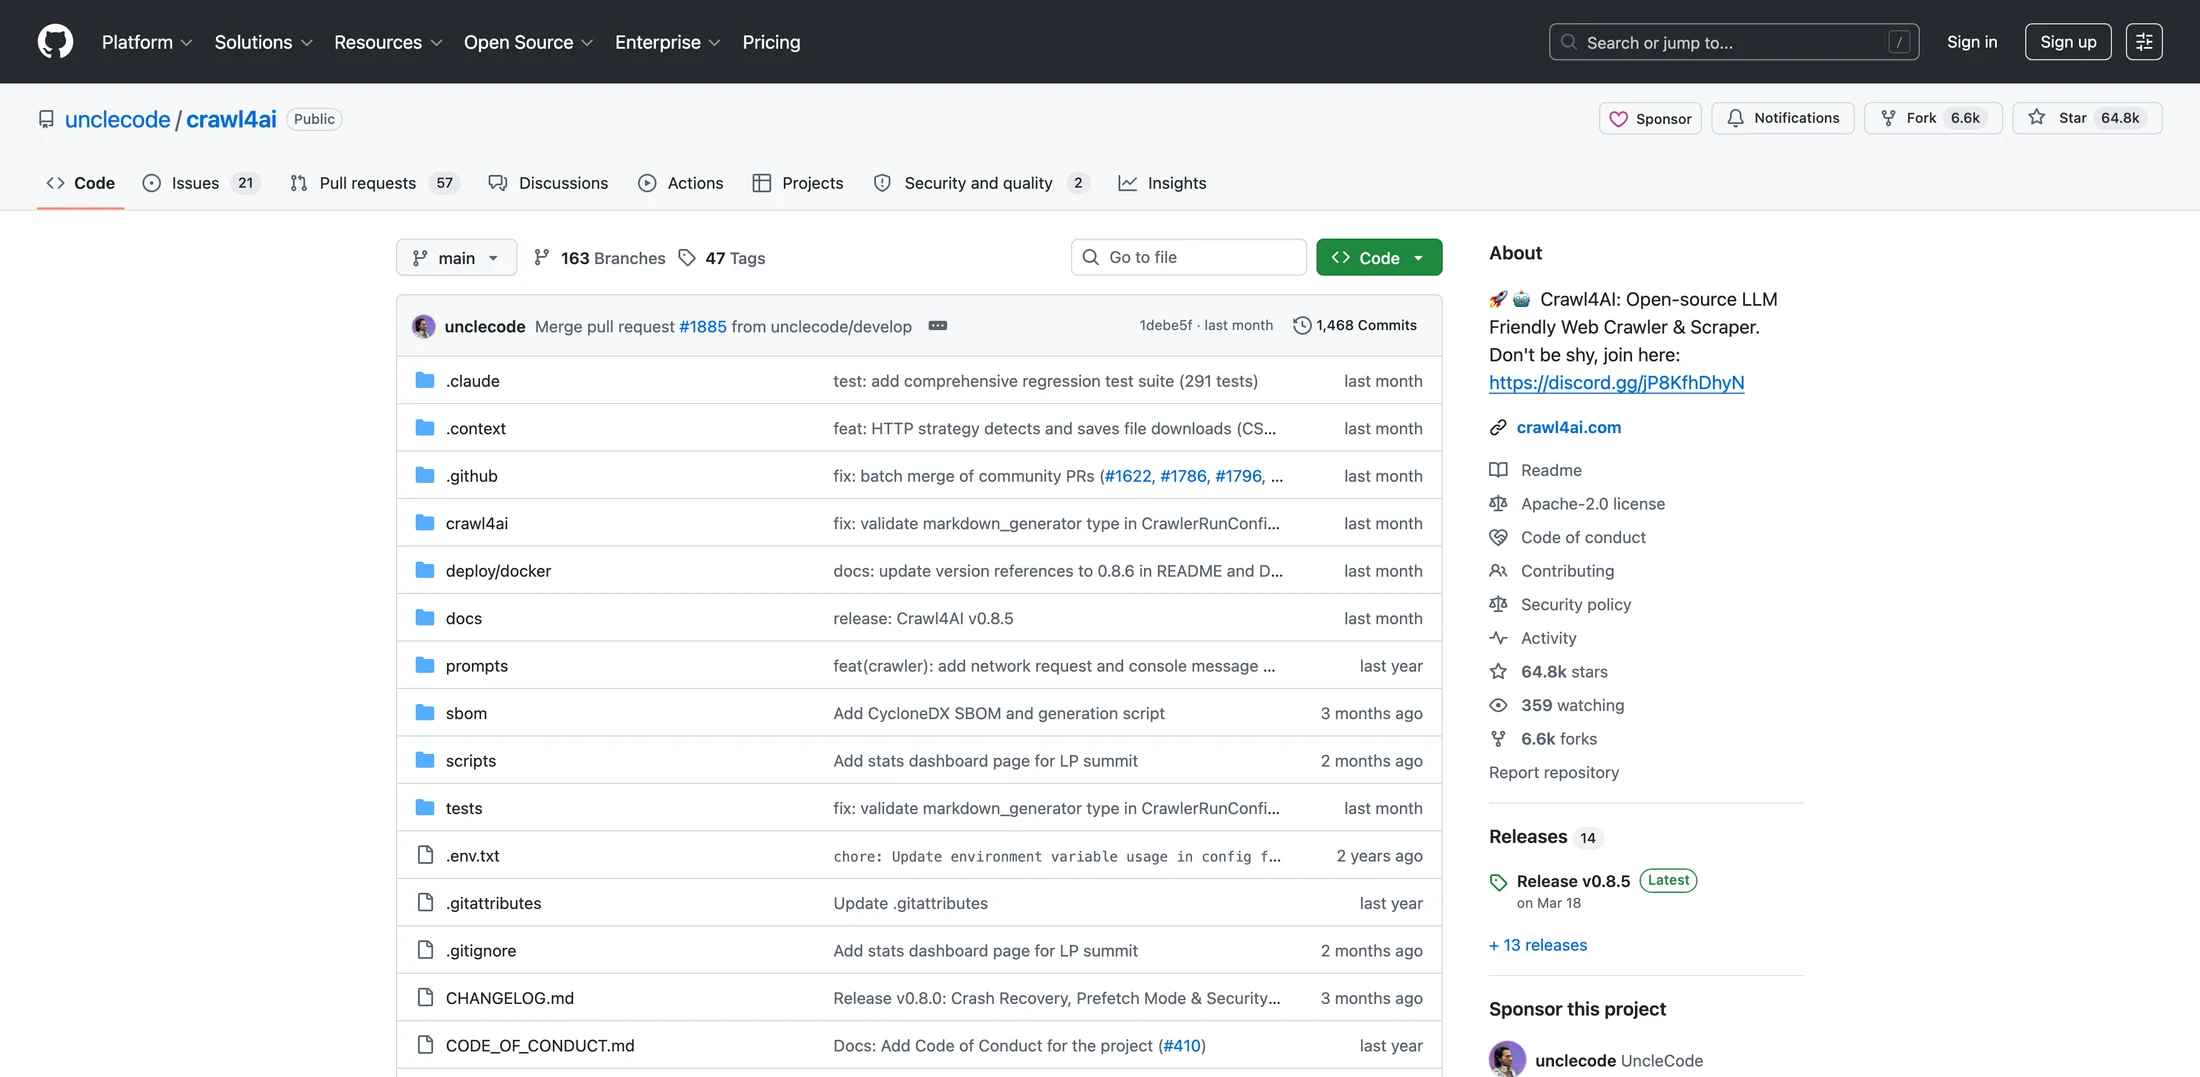Click the Sponsor heart button
Image resolution: width=2200 pixels, height=1077 pixels.
coord(1650,118)
